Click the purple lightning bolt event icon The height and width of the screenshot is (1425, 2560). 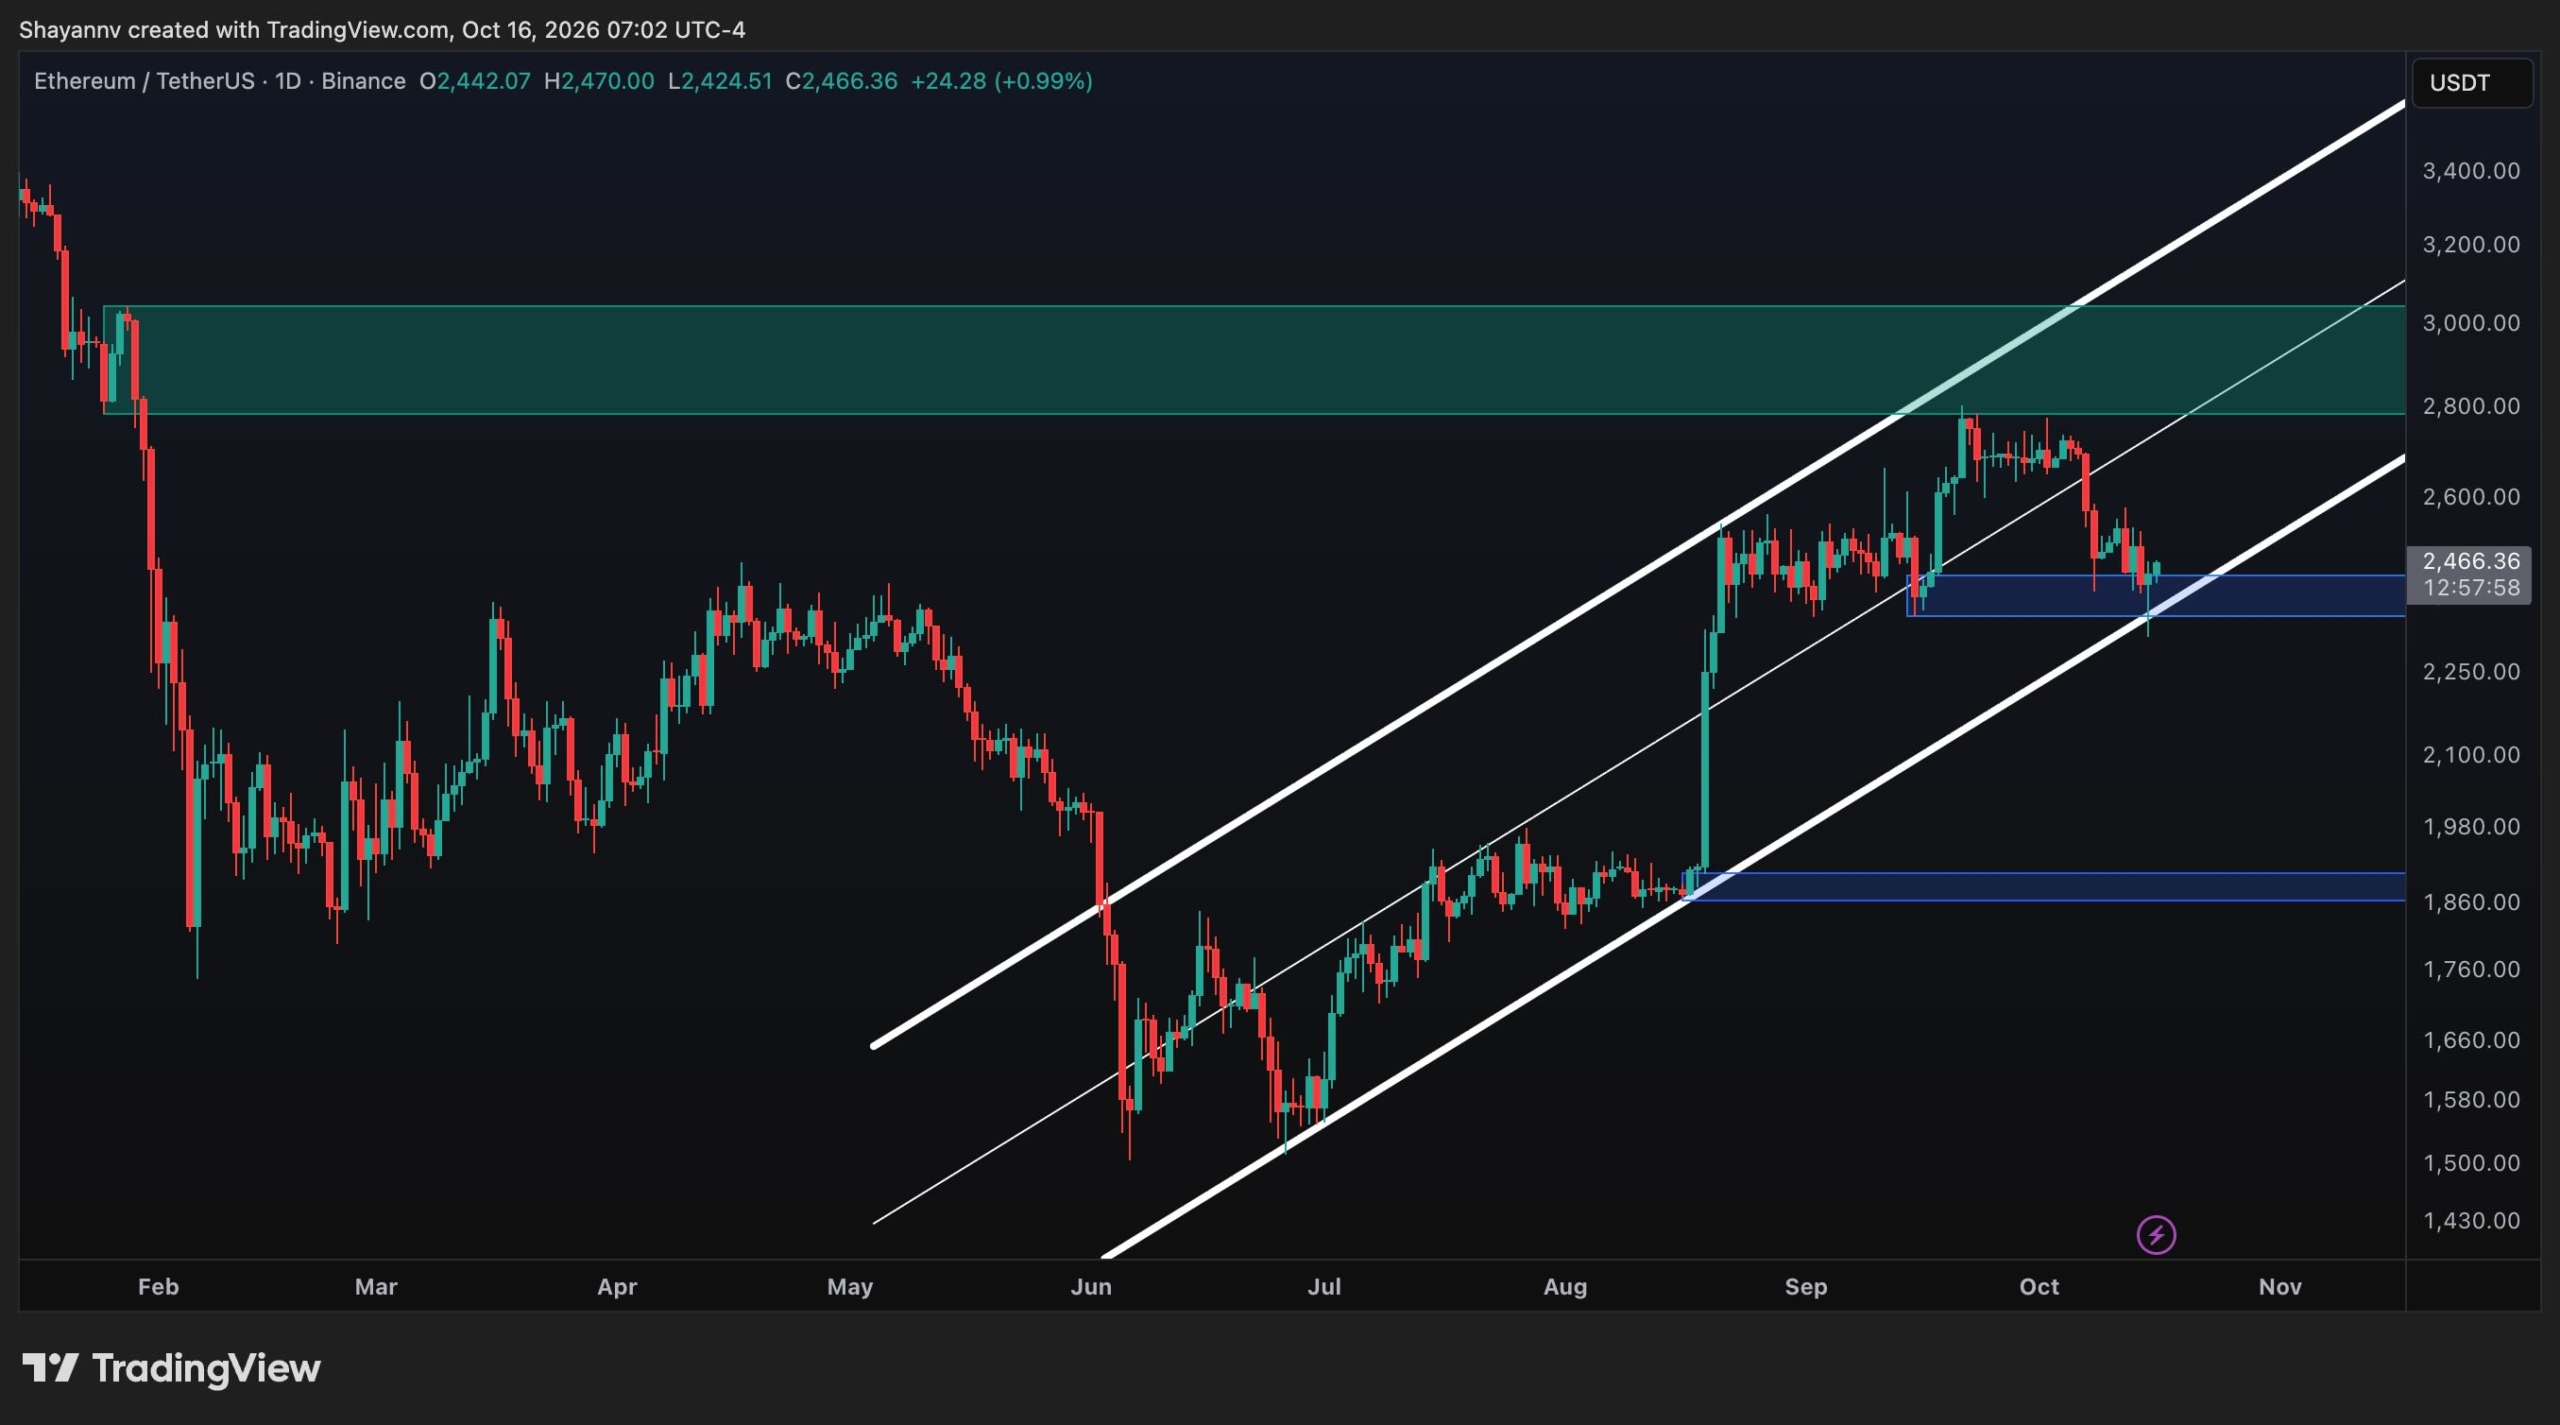click(x=2156, y=1234)
